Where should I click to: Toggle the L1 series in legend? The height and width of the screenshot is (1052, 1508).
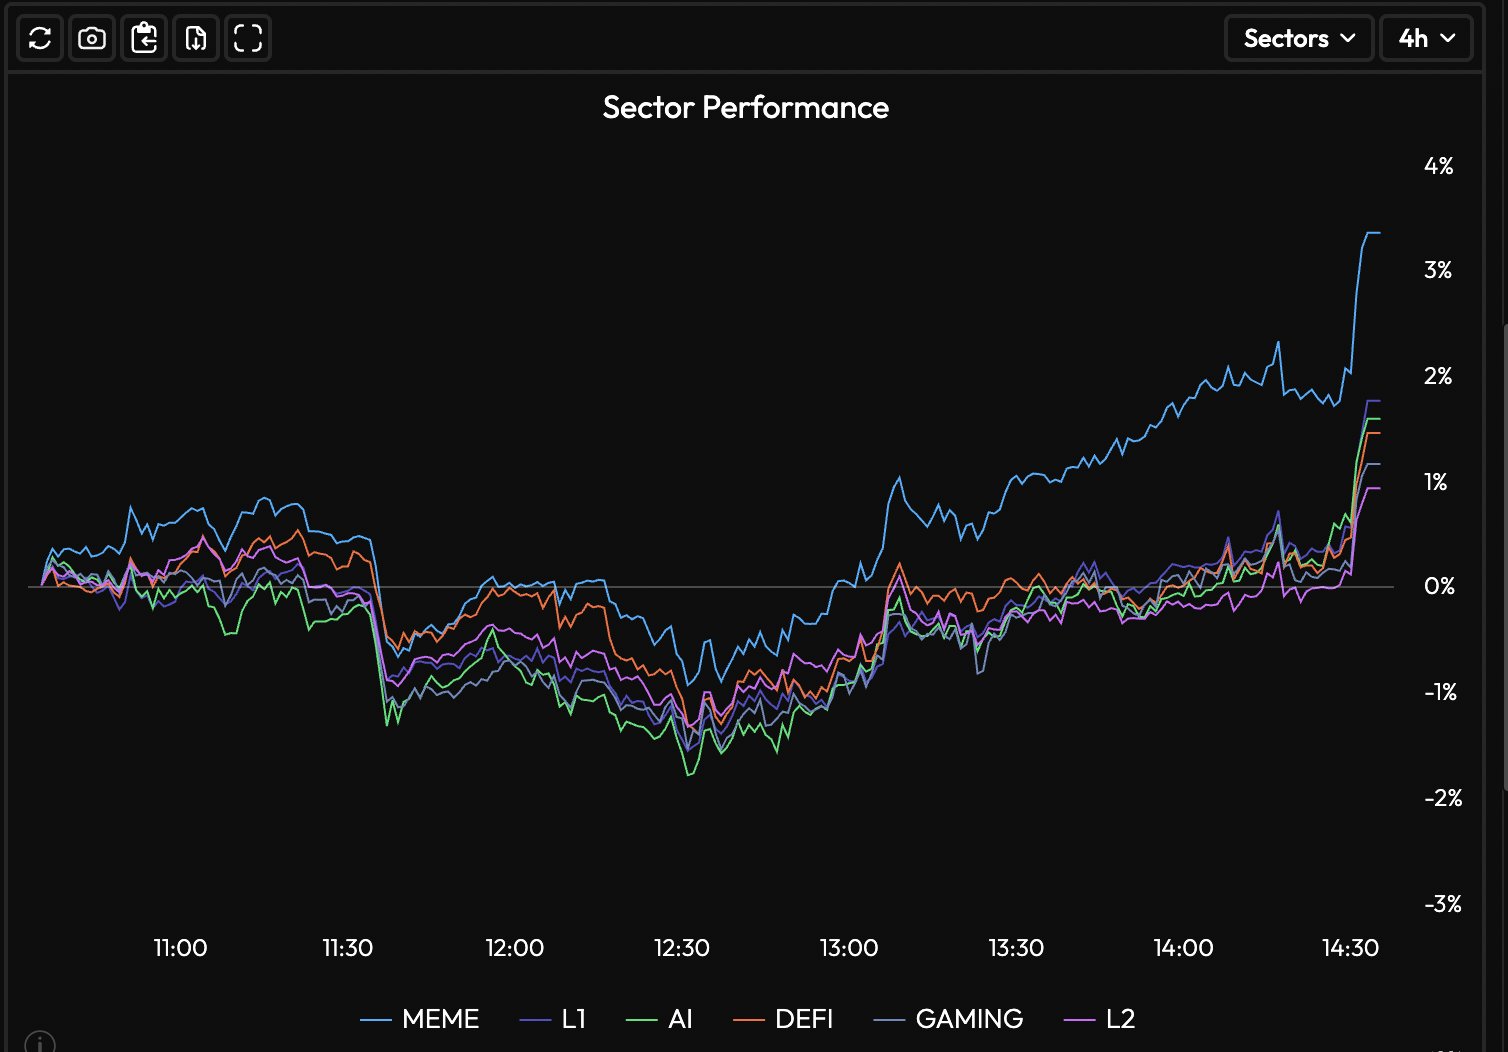(553, 1019)
